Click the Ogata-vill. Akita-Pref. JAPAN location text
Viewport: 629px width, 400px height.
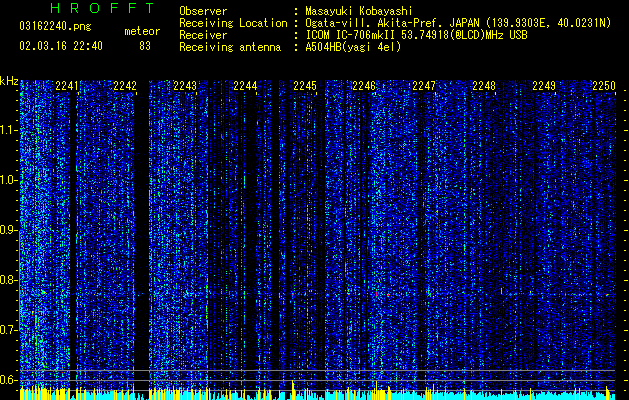point(458,23)
